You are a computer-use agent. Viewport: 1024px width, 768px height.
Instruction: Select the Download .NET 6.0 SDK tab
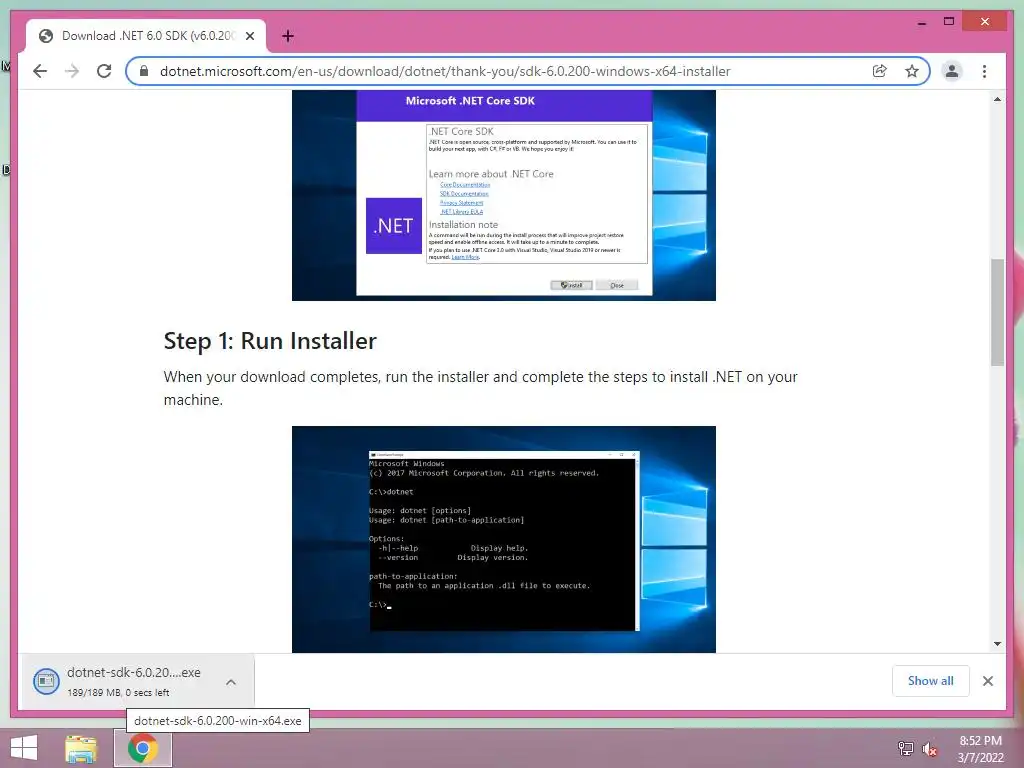(146, 36)
